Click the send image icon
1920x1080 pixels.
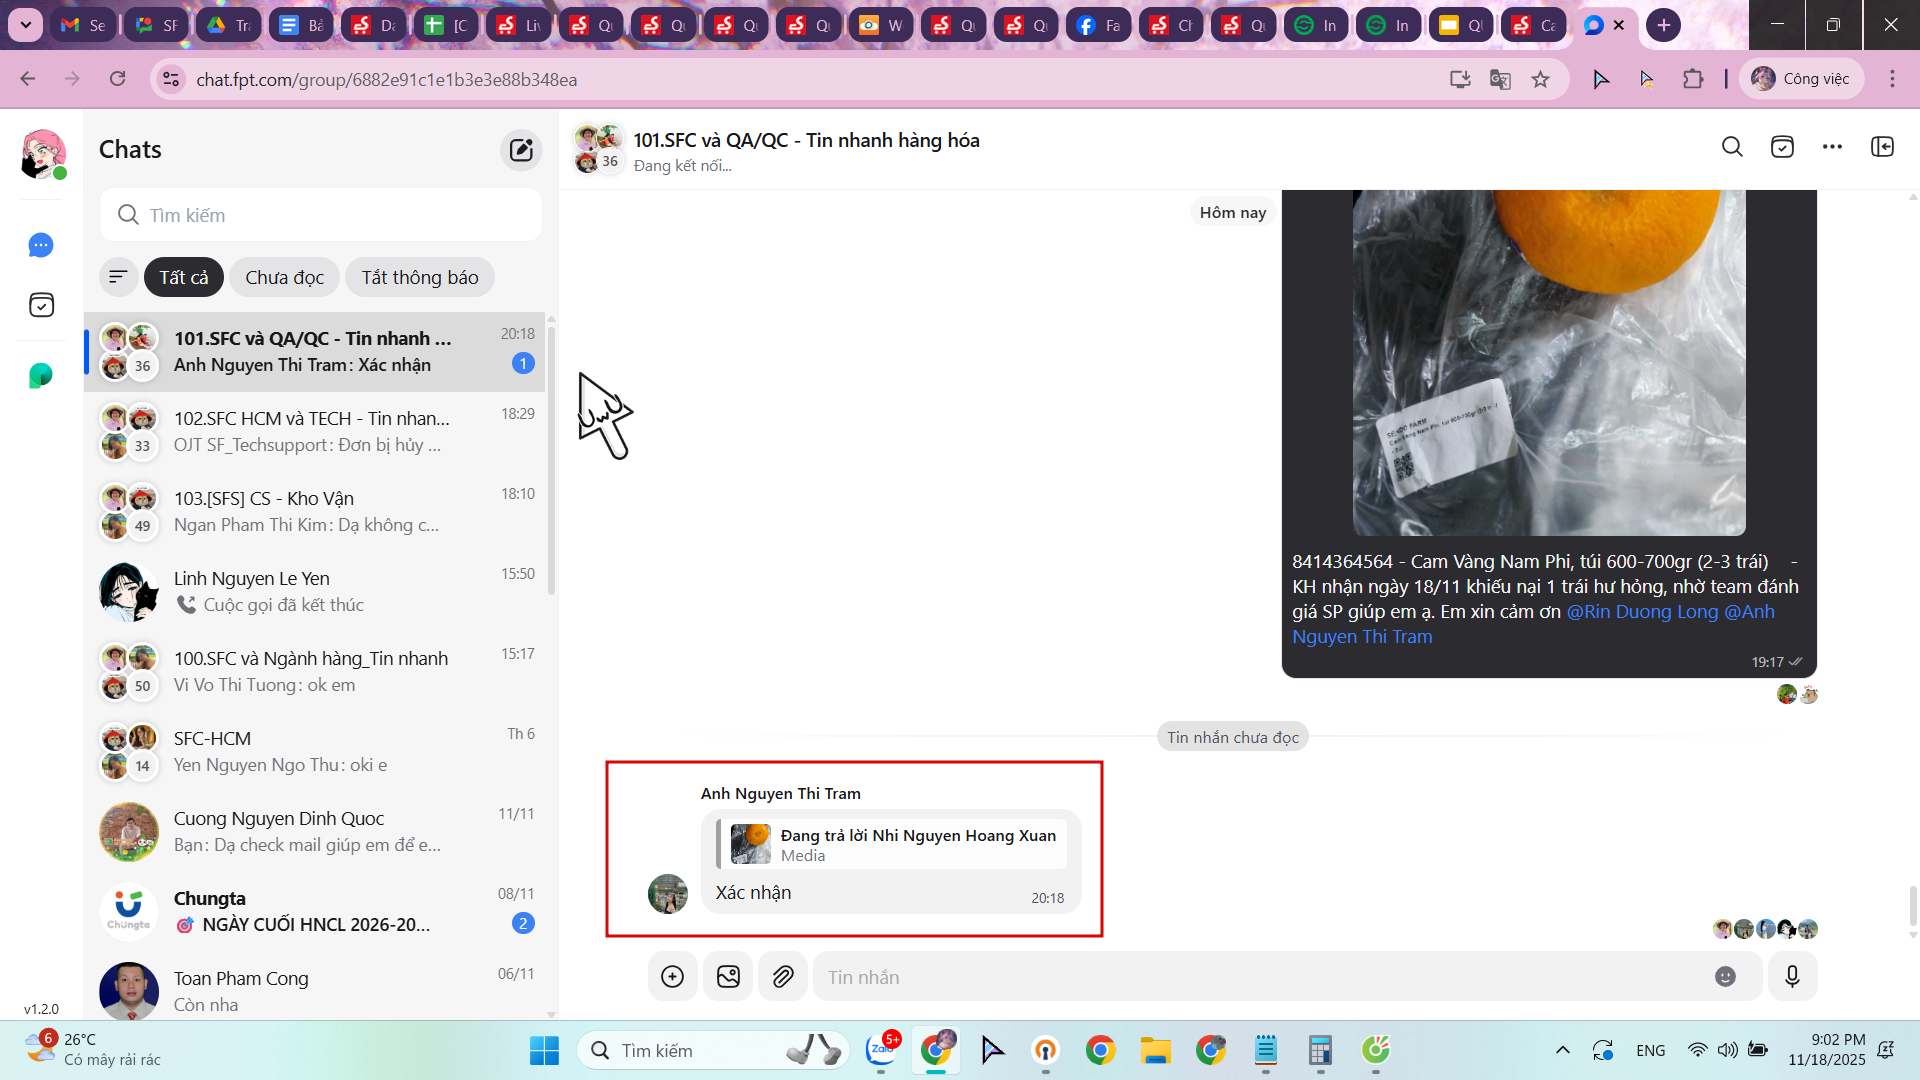pos(728,977)
